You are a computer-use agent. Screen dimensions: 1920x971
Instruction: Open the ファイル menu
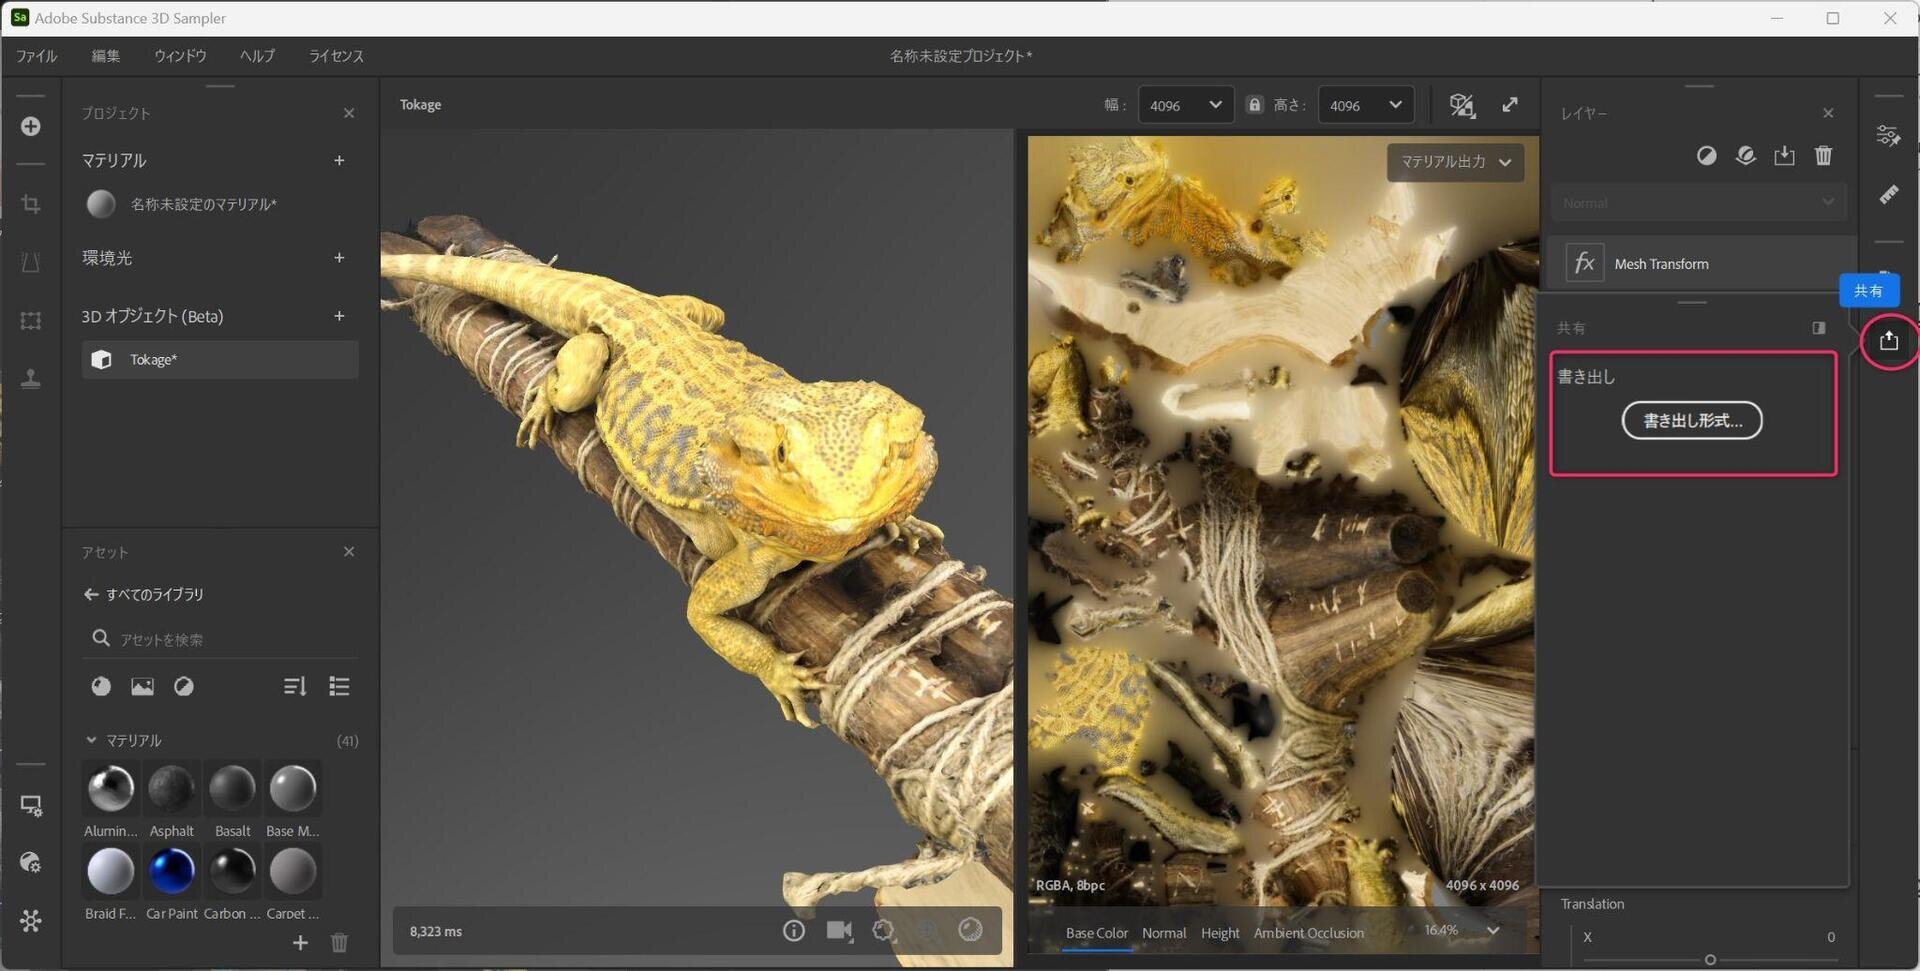coord(36,56)
